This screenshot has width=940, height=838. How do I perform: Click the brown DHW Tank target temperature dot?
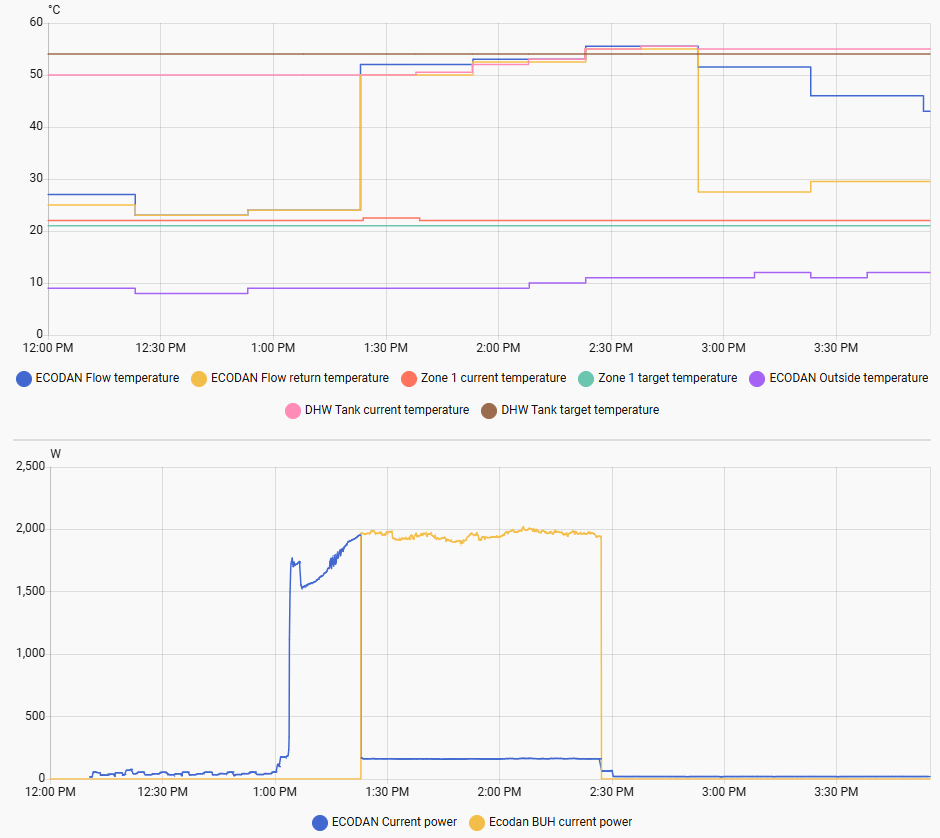point(489,410)
